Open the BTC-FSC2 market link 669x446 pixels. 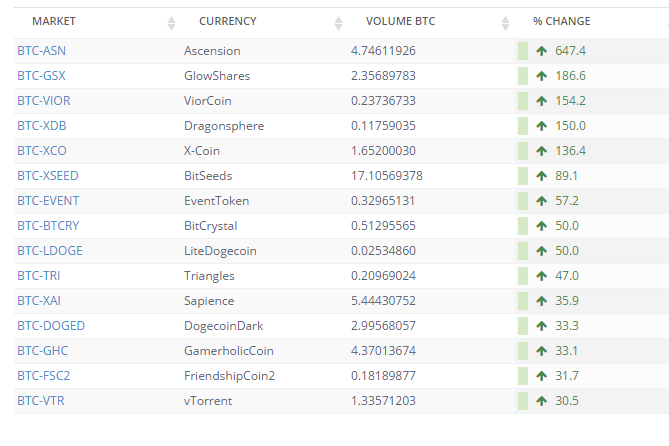44,376
